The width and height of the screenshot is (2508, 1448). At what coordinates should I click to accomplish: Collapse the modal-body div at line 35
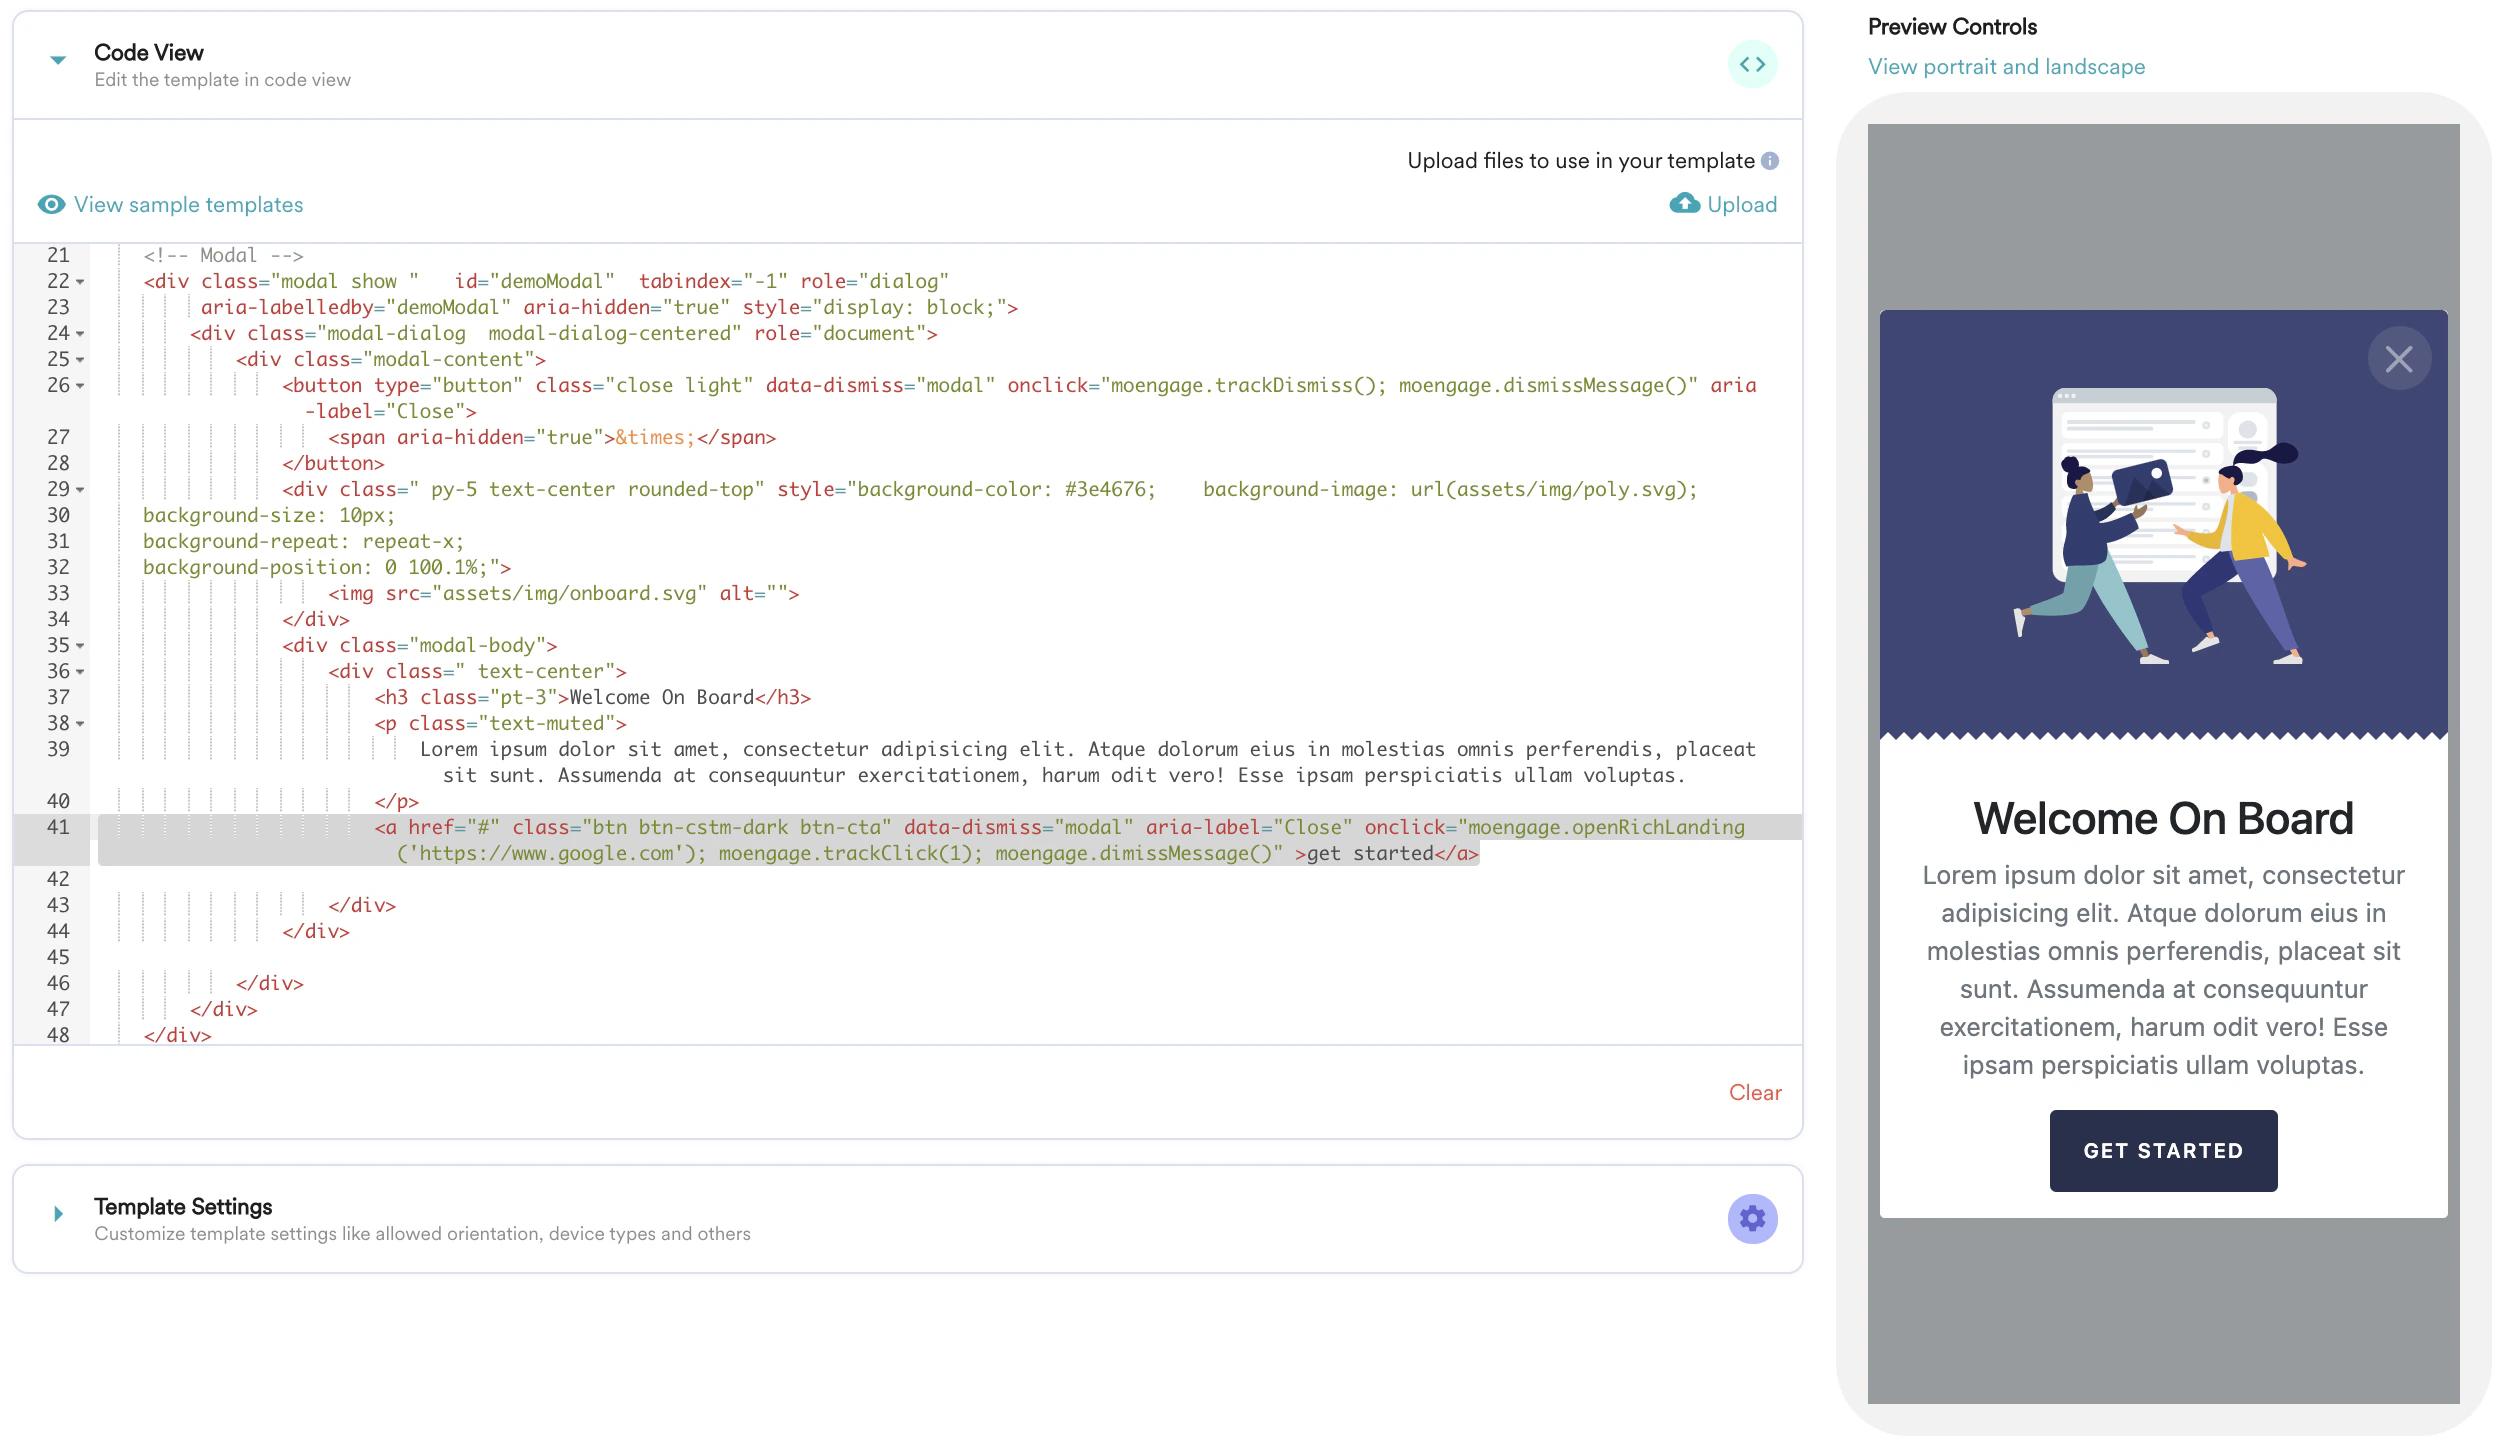(80, 647)
